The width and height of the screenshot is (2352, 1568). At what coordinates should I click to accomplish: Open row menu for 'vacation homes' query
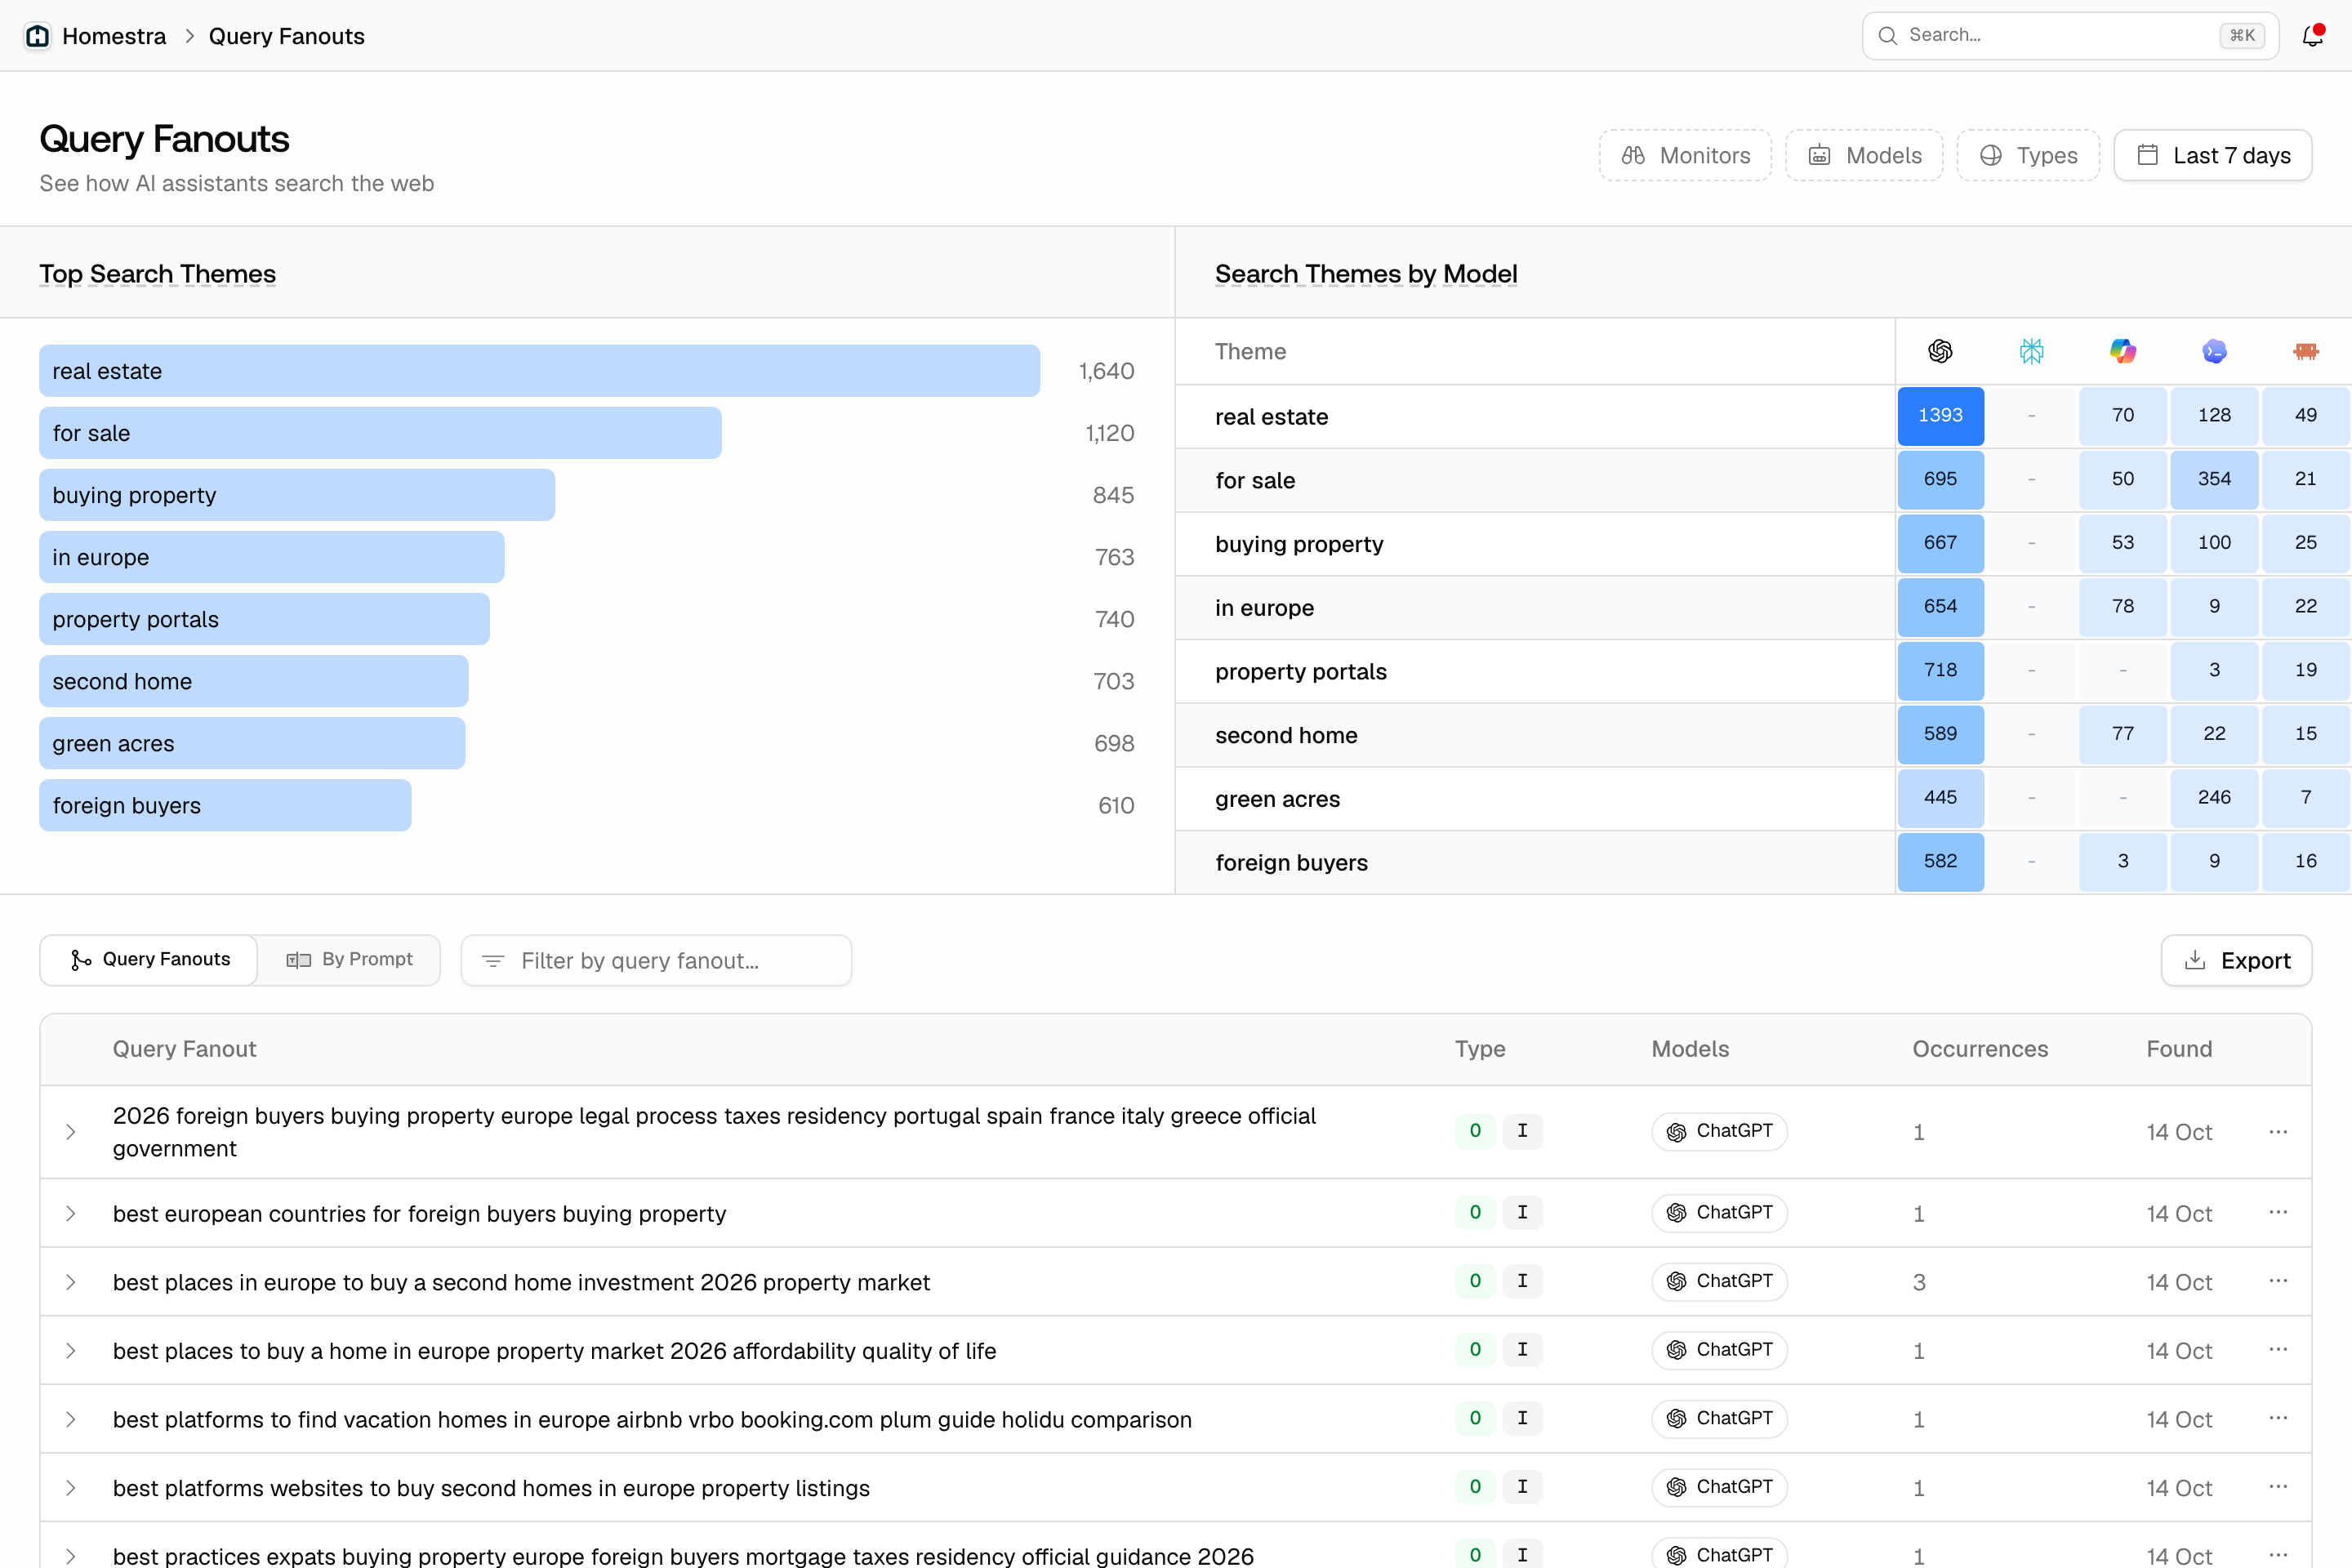(x=2278, y=1418)
